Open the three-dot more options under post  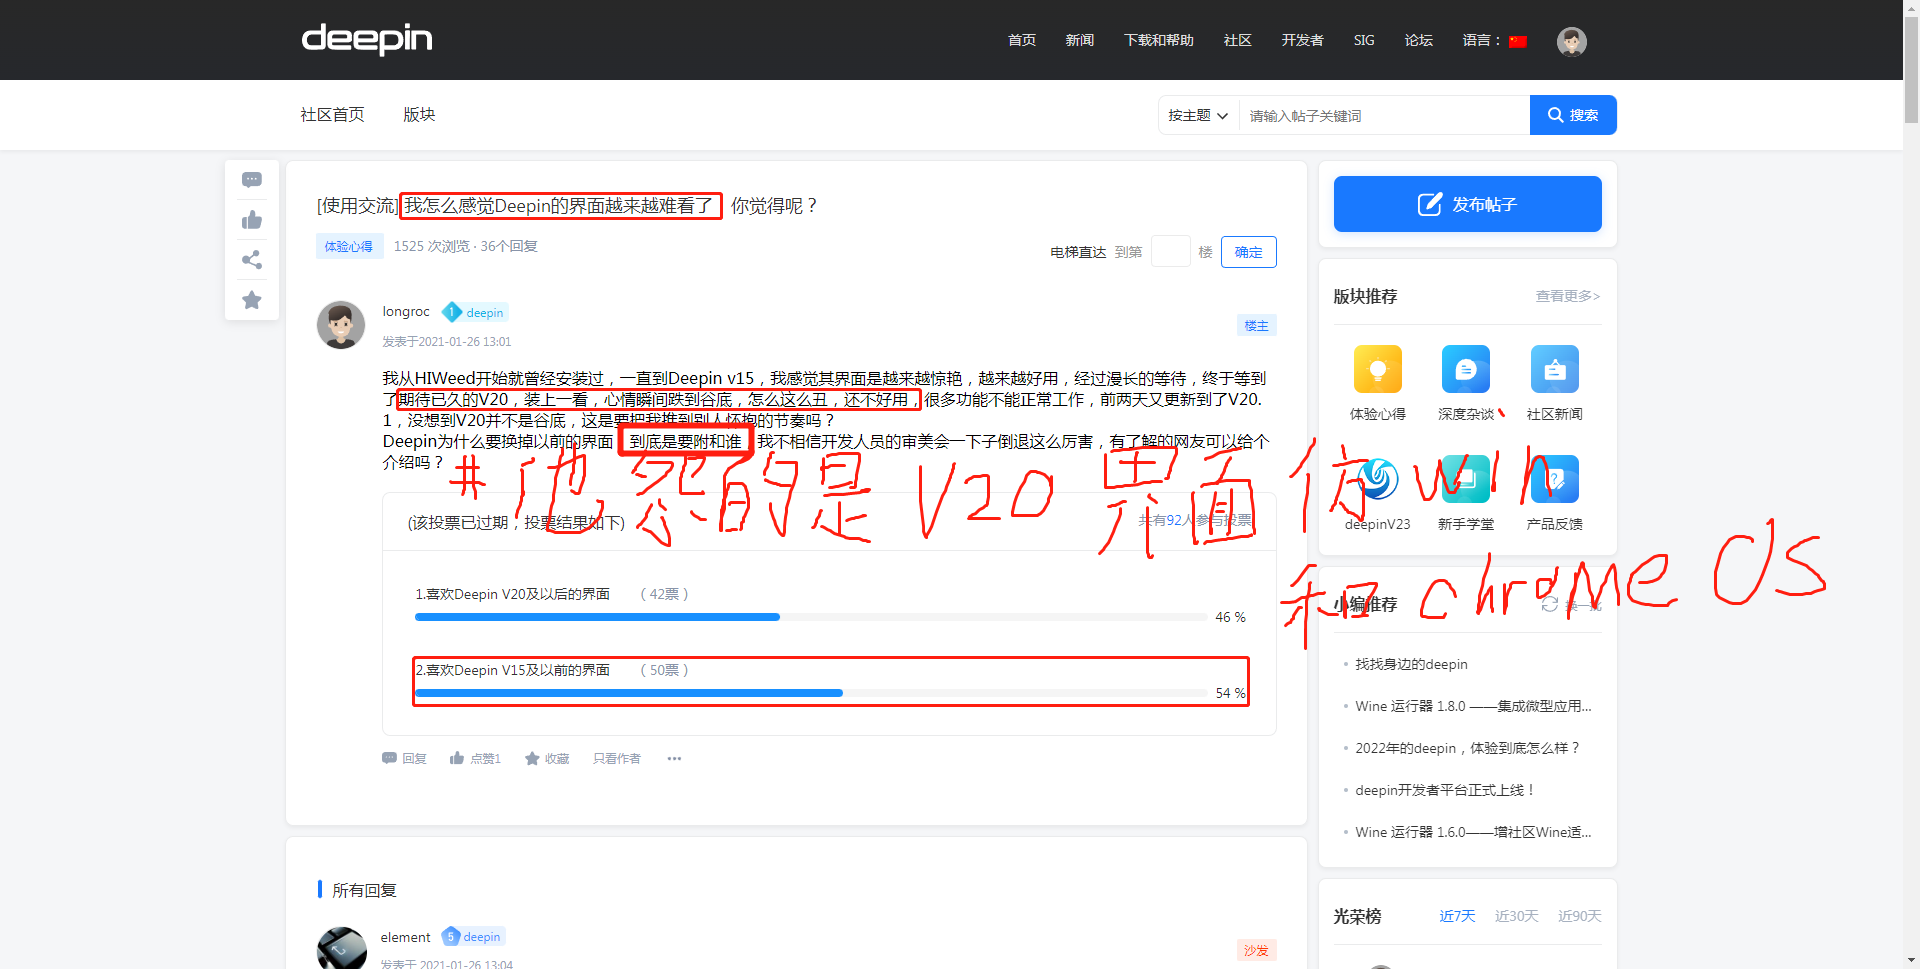click(x=675, y=759)
